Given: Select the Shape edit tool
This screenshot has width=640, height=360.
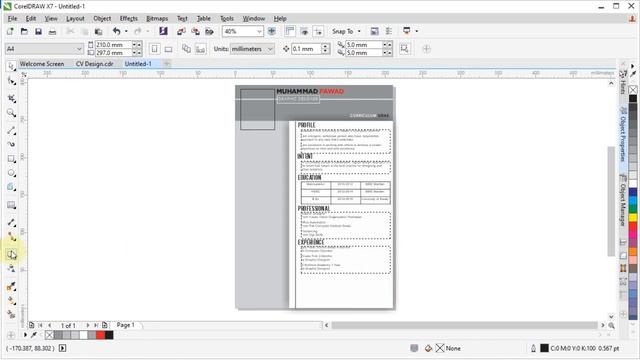Looking at the screenshot, I should pos(11,81).
